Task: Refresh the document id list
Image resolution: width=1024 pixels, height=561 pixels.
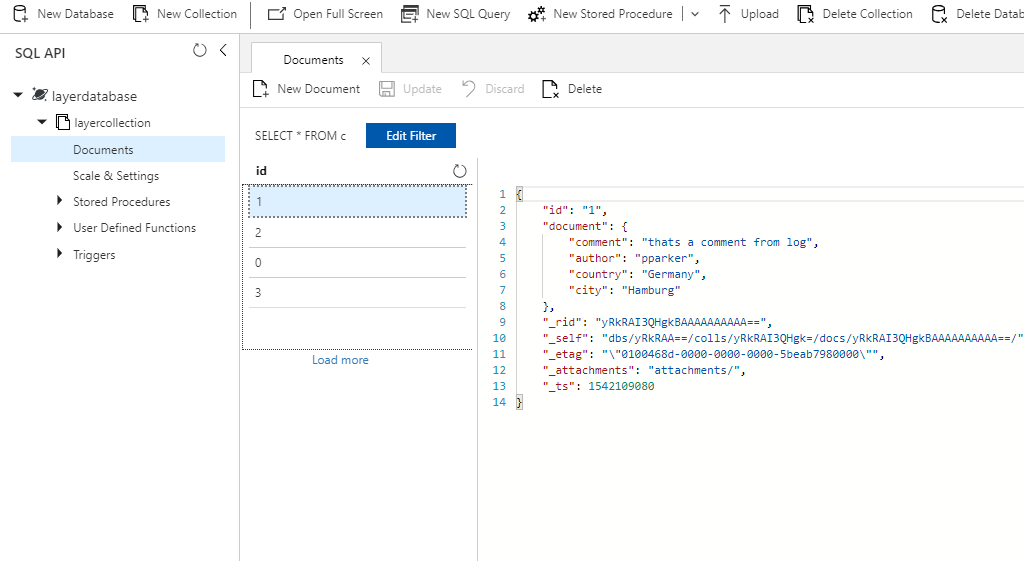Action: point(460,171)
